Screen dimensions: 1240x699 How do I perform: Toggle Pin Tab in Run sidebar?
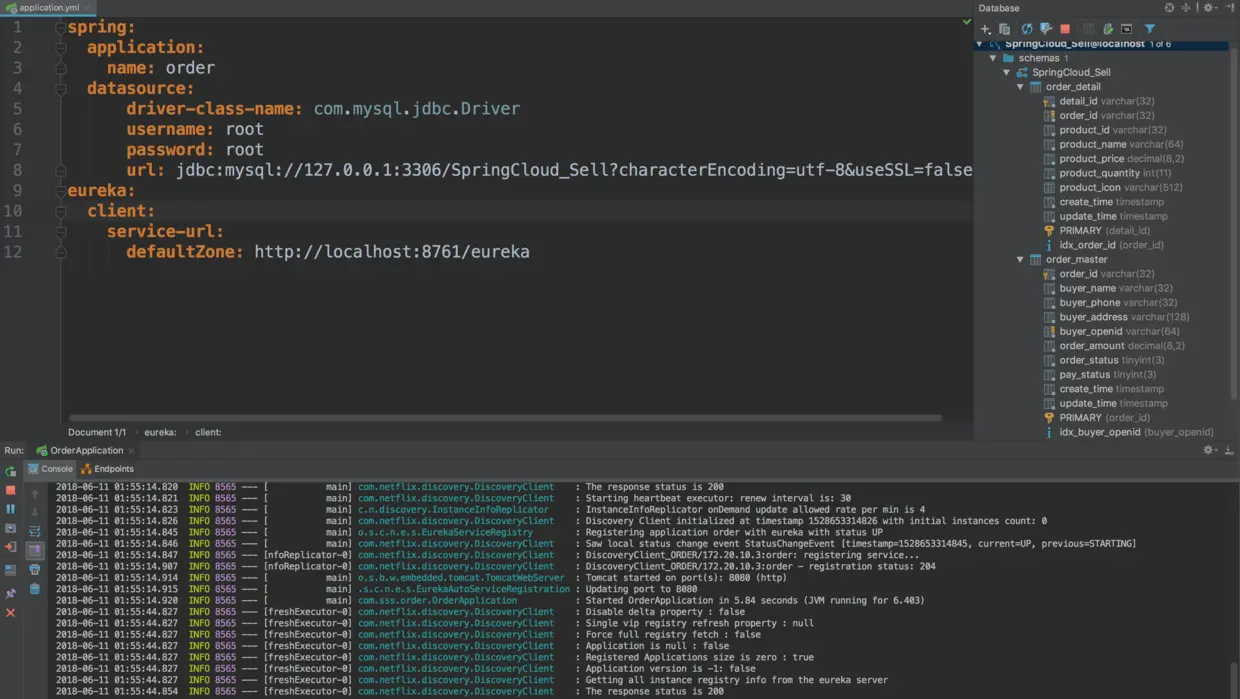pos(11,593)
